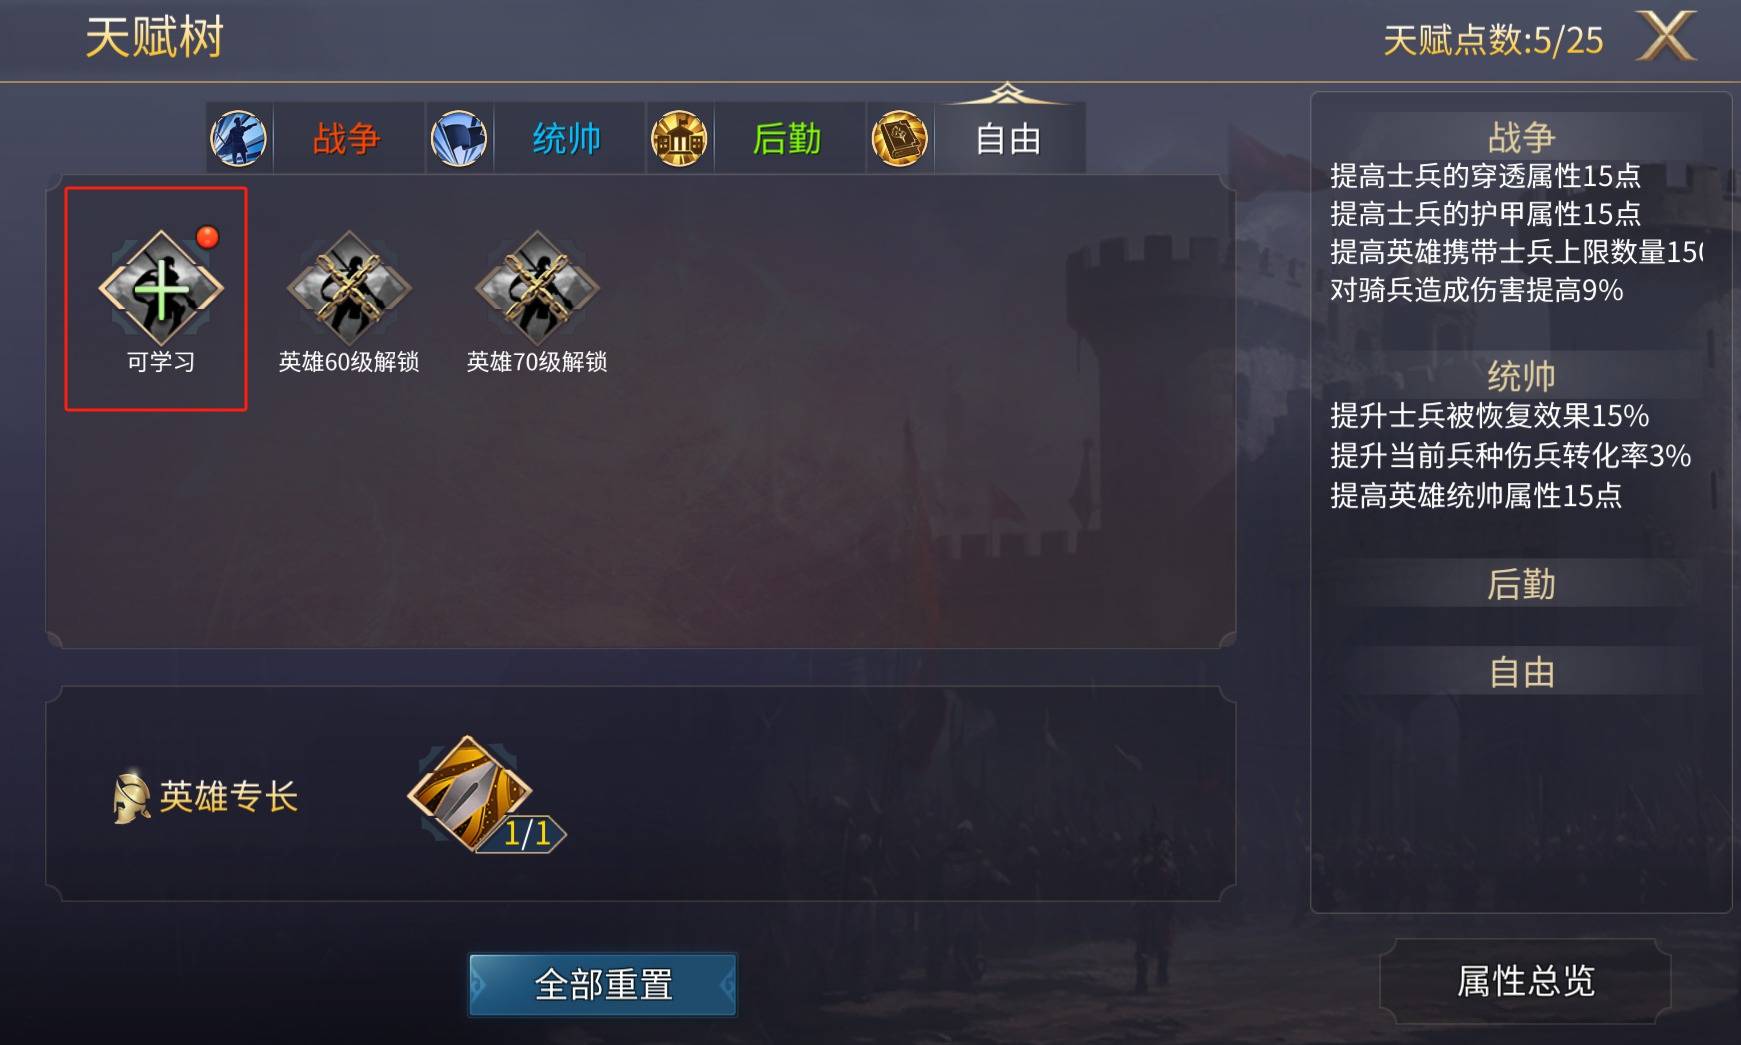Collapse the 战争 section header in the summary
The image size is (1741, 1045).
click(x=1521, y=136)
